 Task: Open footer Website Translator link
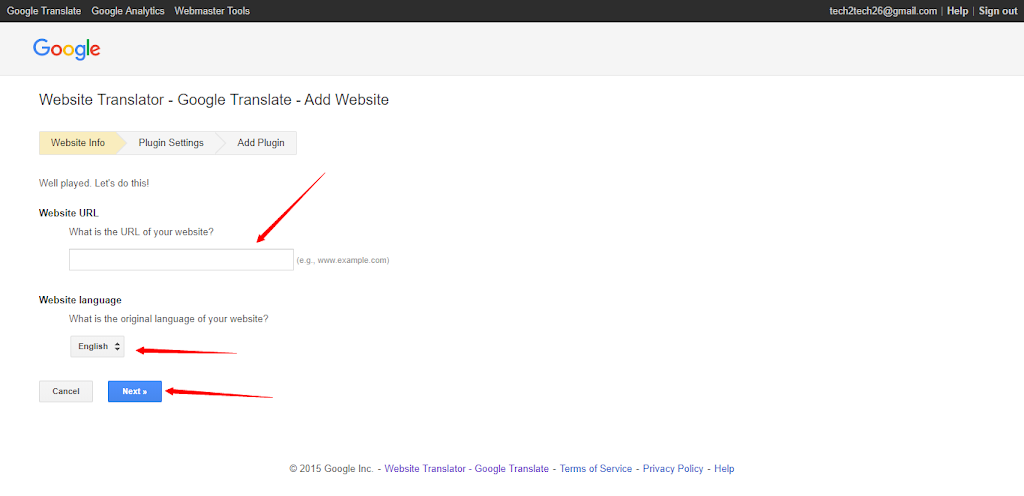click(425, 469)
